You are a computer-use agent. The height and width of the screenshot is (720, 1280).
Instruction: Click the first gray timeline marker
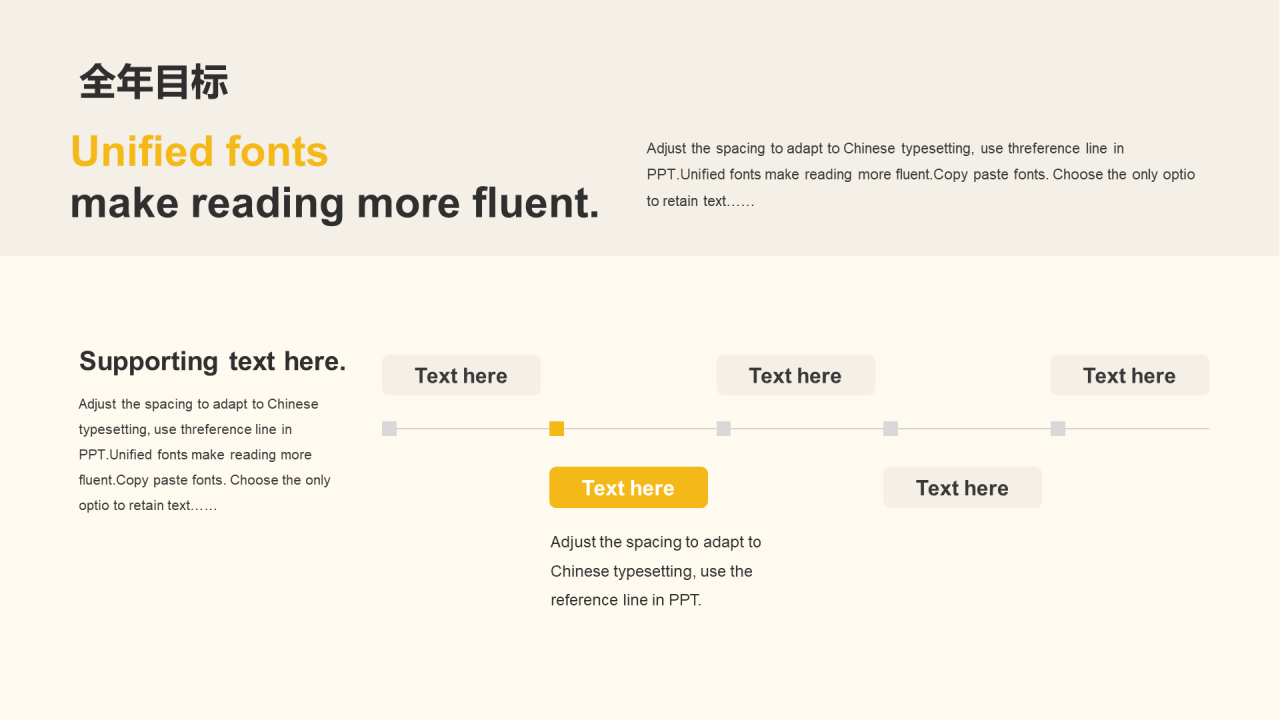[390, 429]
